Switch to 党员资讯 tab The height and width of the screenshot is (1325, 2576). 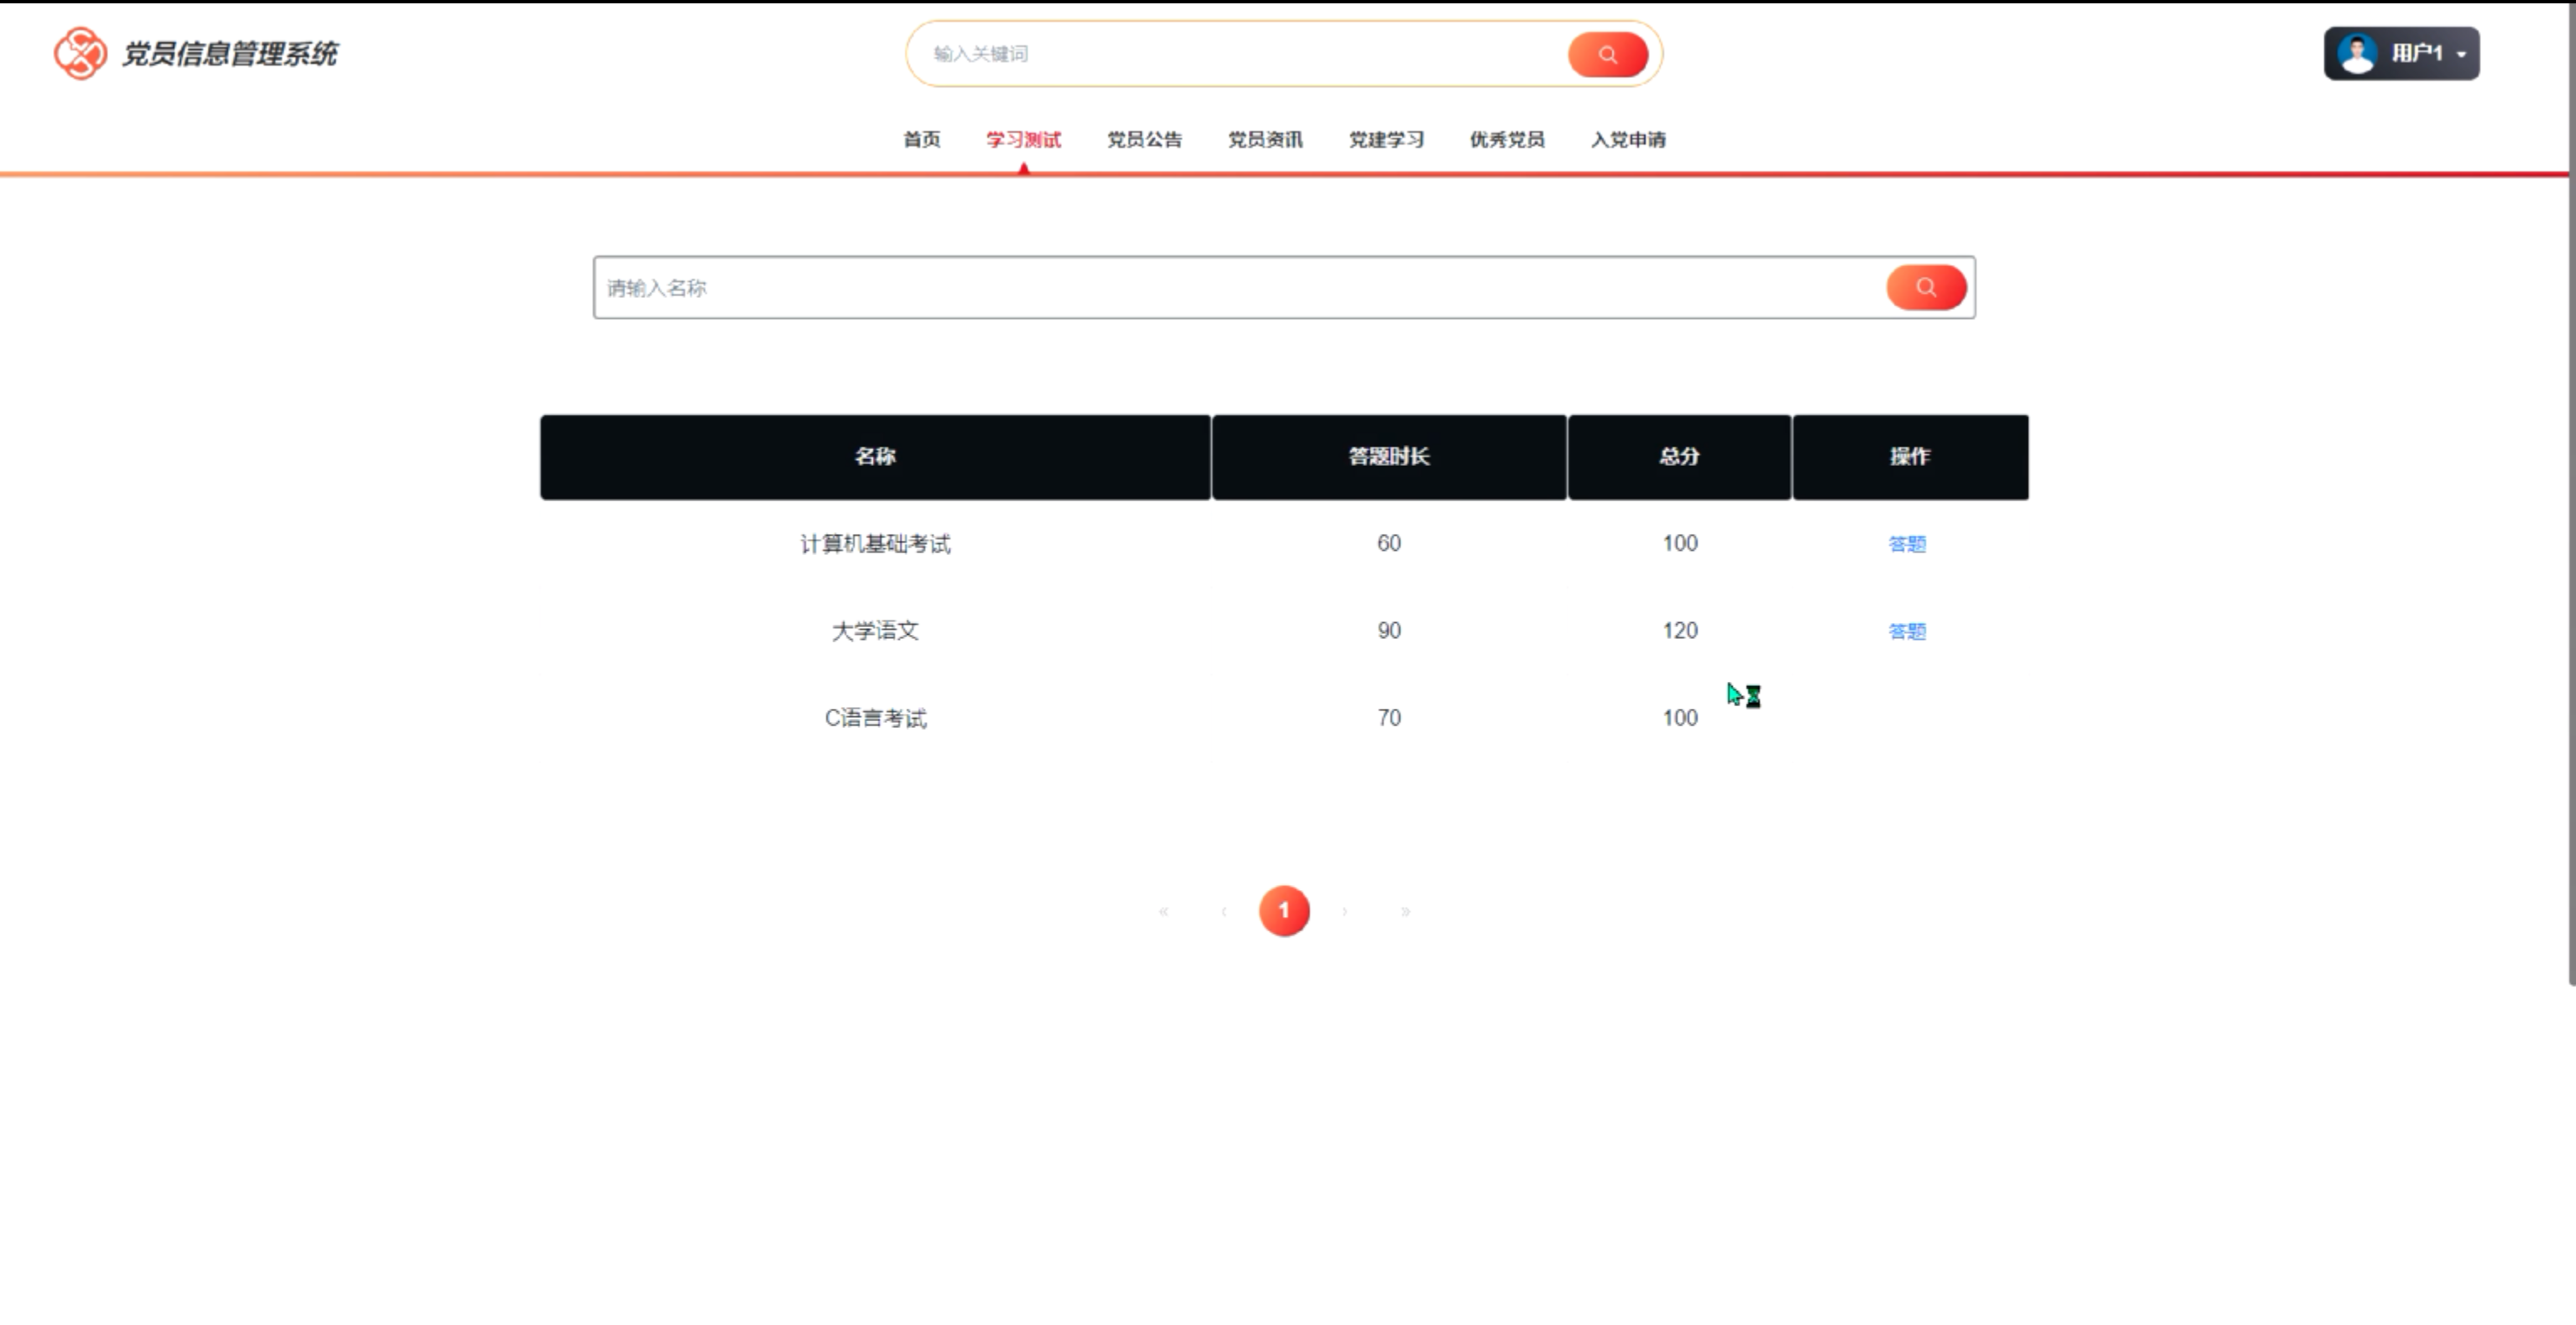point(1265,140)
